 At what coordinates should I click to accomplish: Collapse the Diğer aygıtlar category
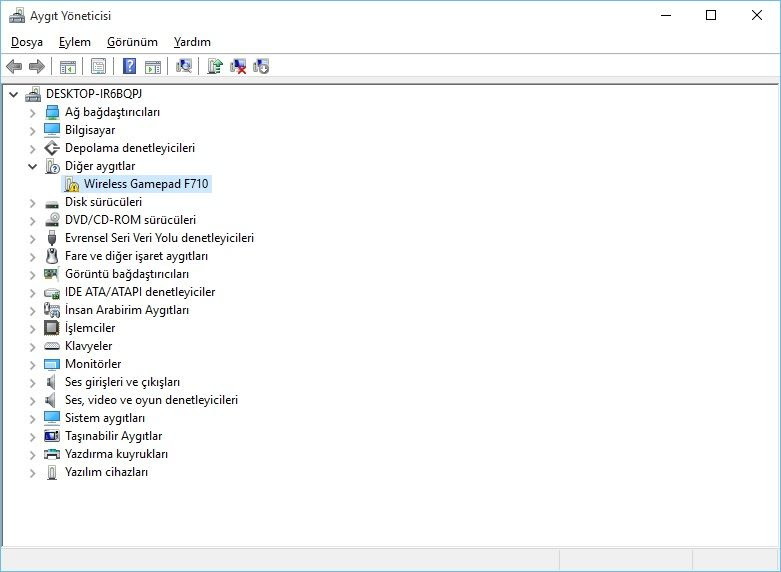[x=32, y=166]
